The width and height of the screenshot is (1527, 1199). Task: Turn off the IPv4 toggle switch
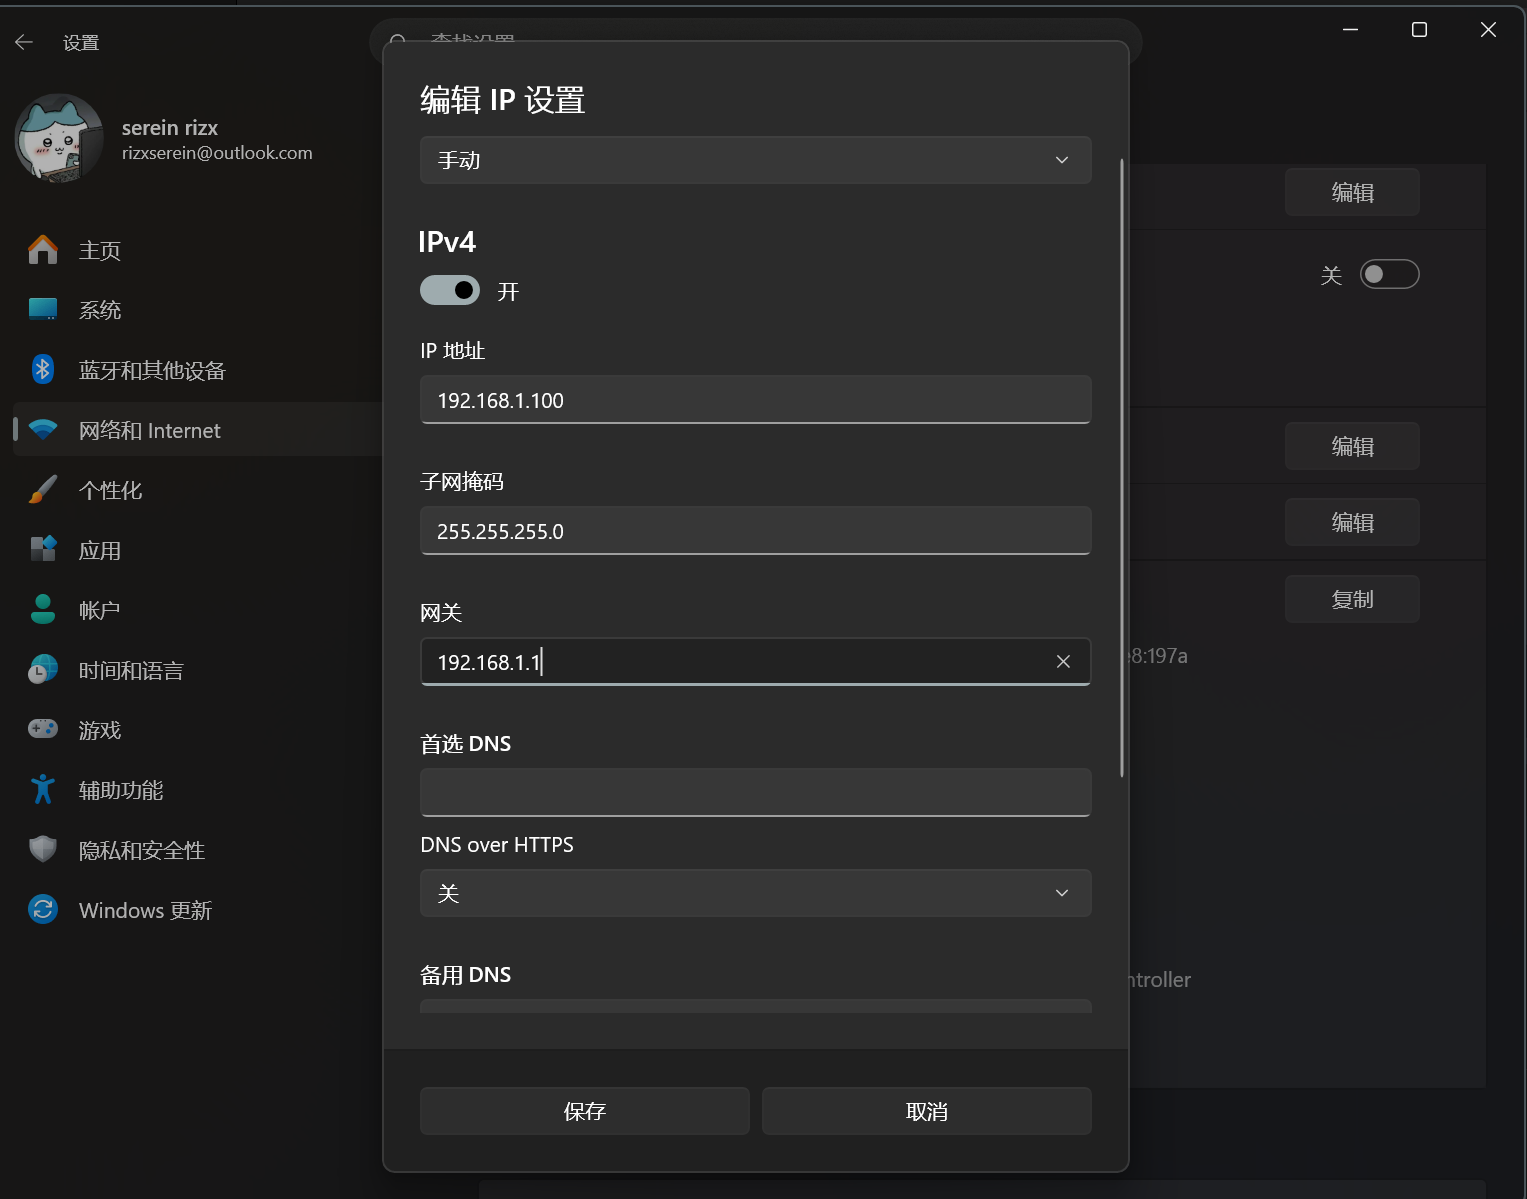click(x=450, y=290)
